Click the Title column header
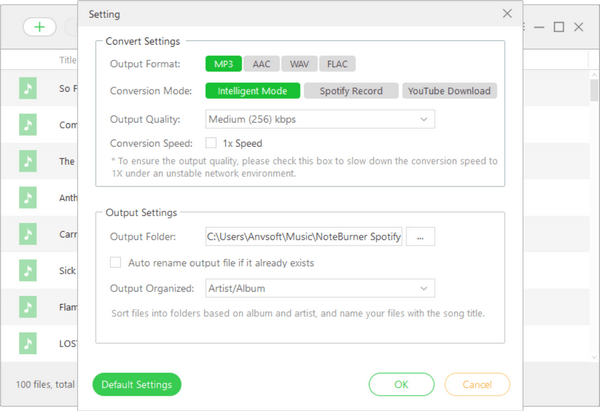600x411 pixels. coord(68,60)
